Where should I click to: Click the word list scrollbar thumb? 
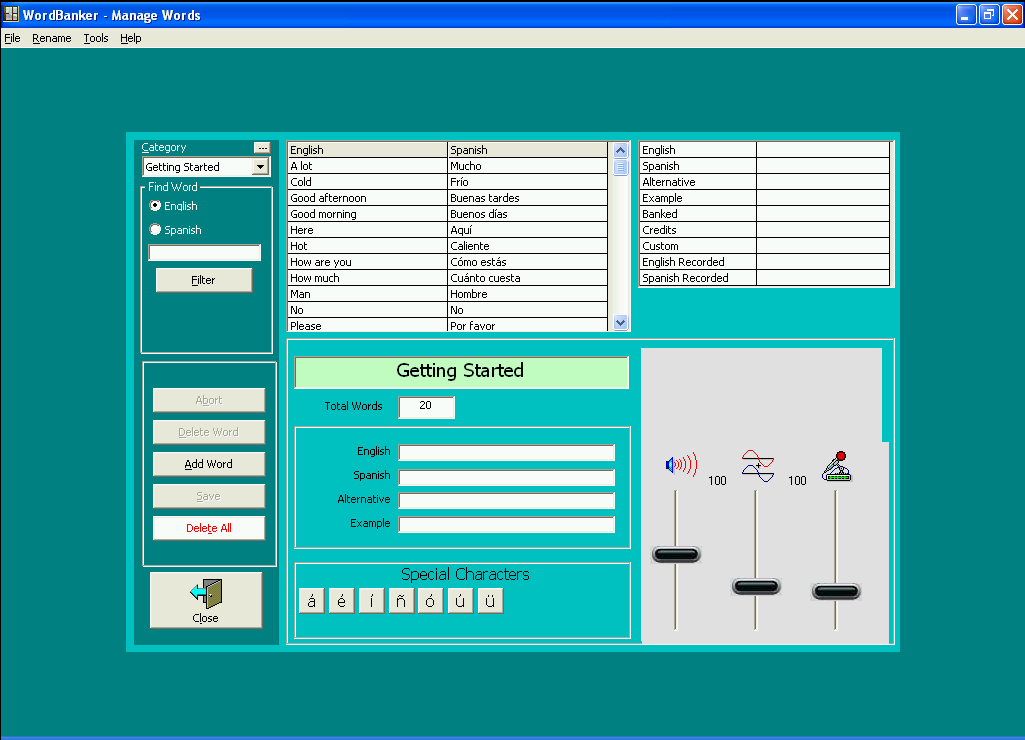(620, 167)
